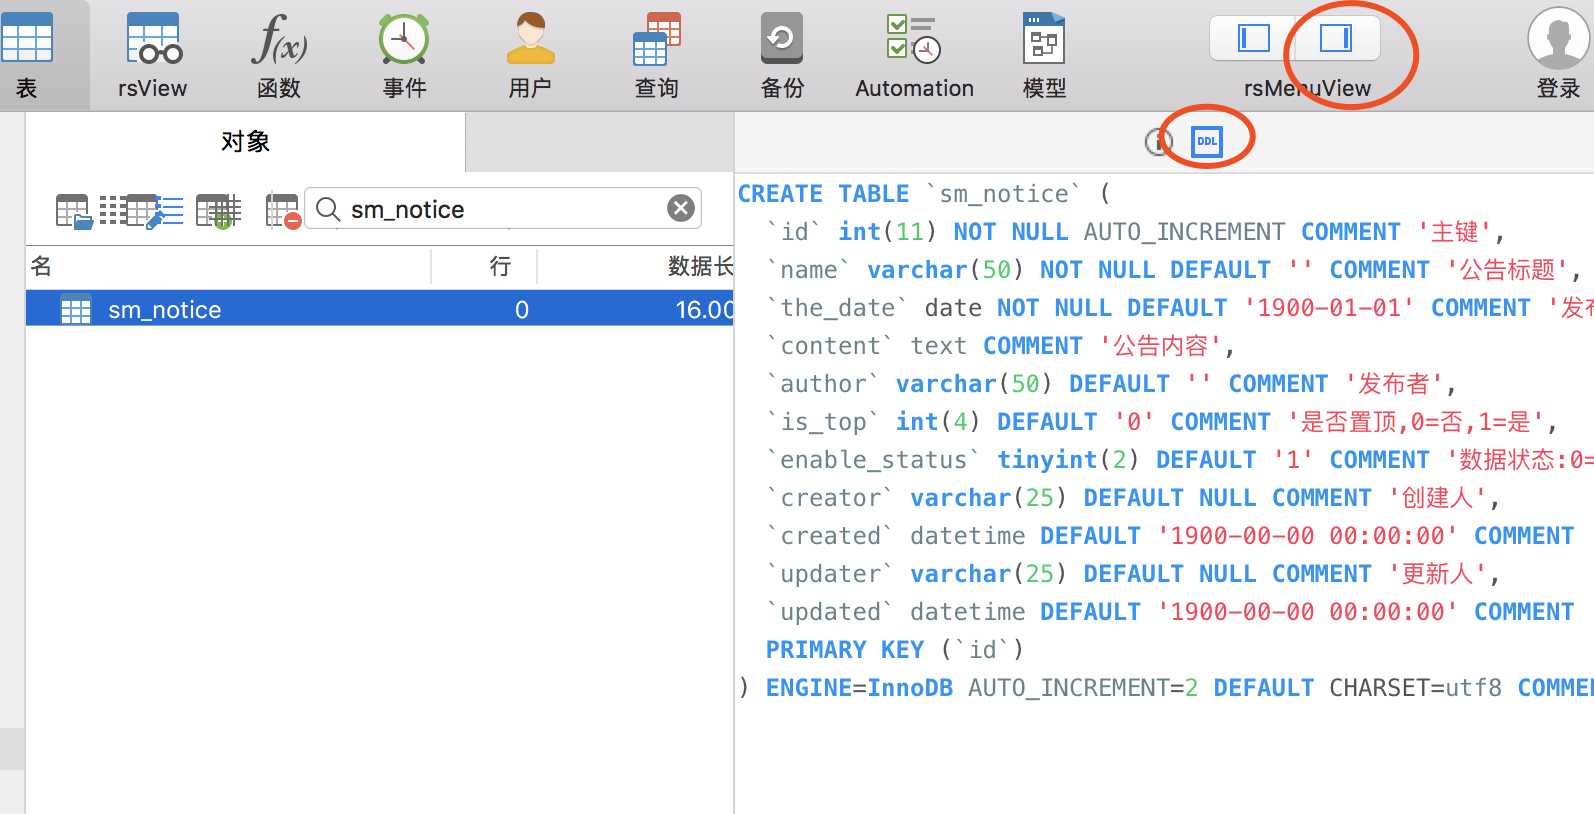Click the `created` datetime line
The image size is (1594, 814).
point(1171,536)
